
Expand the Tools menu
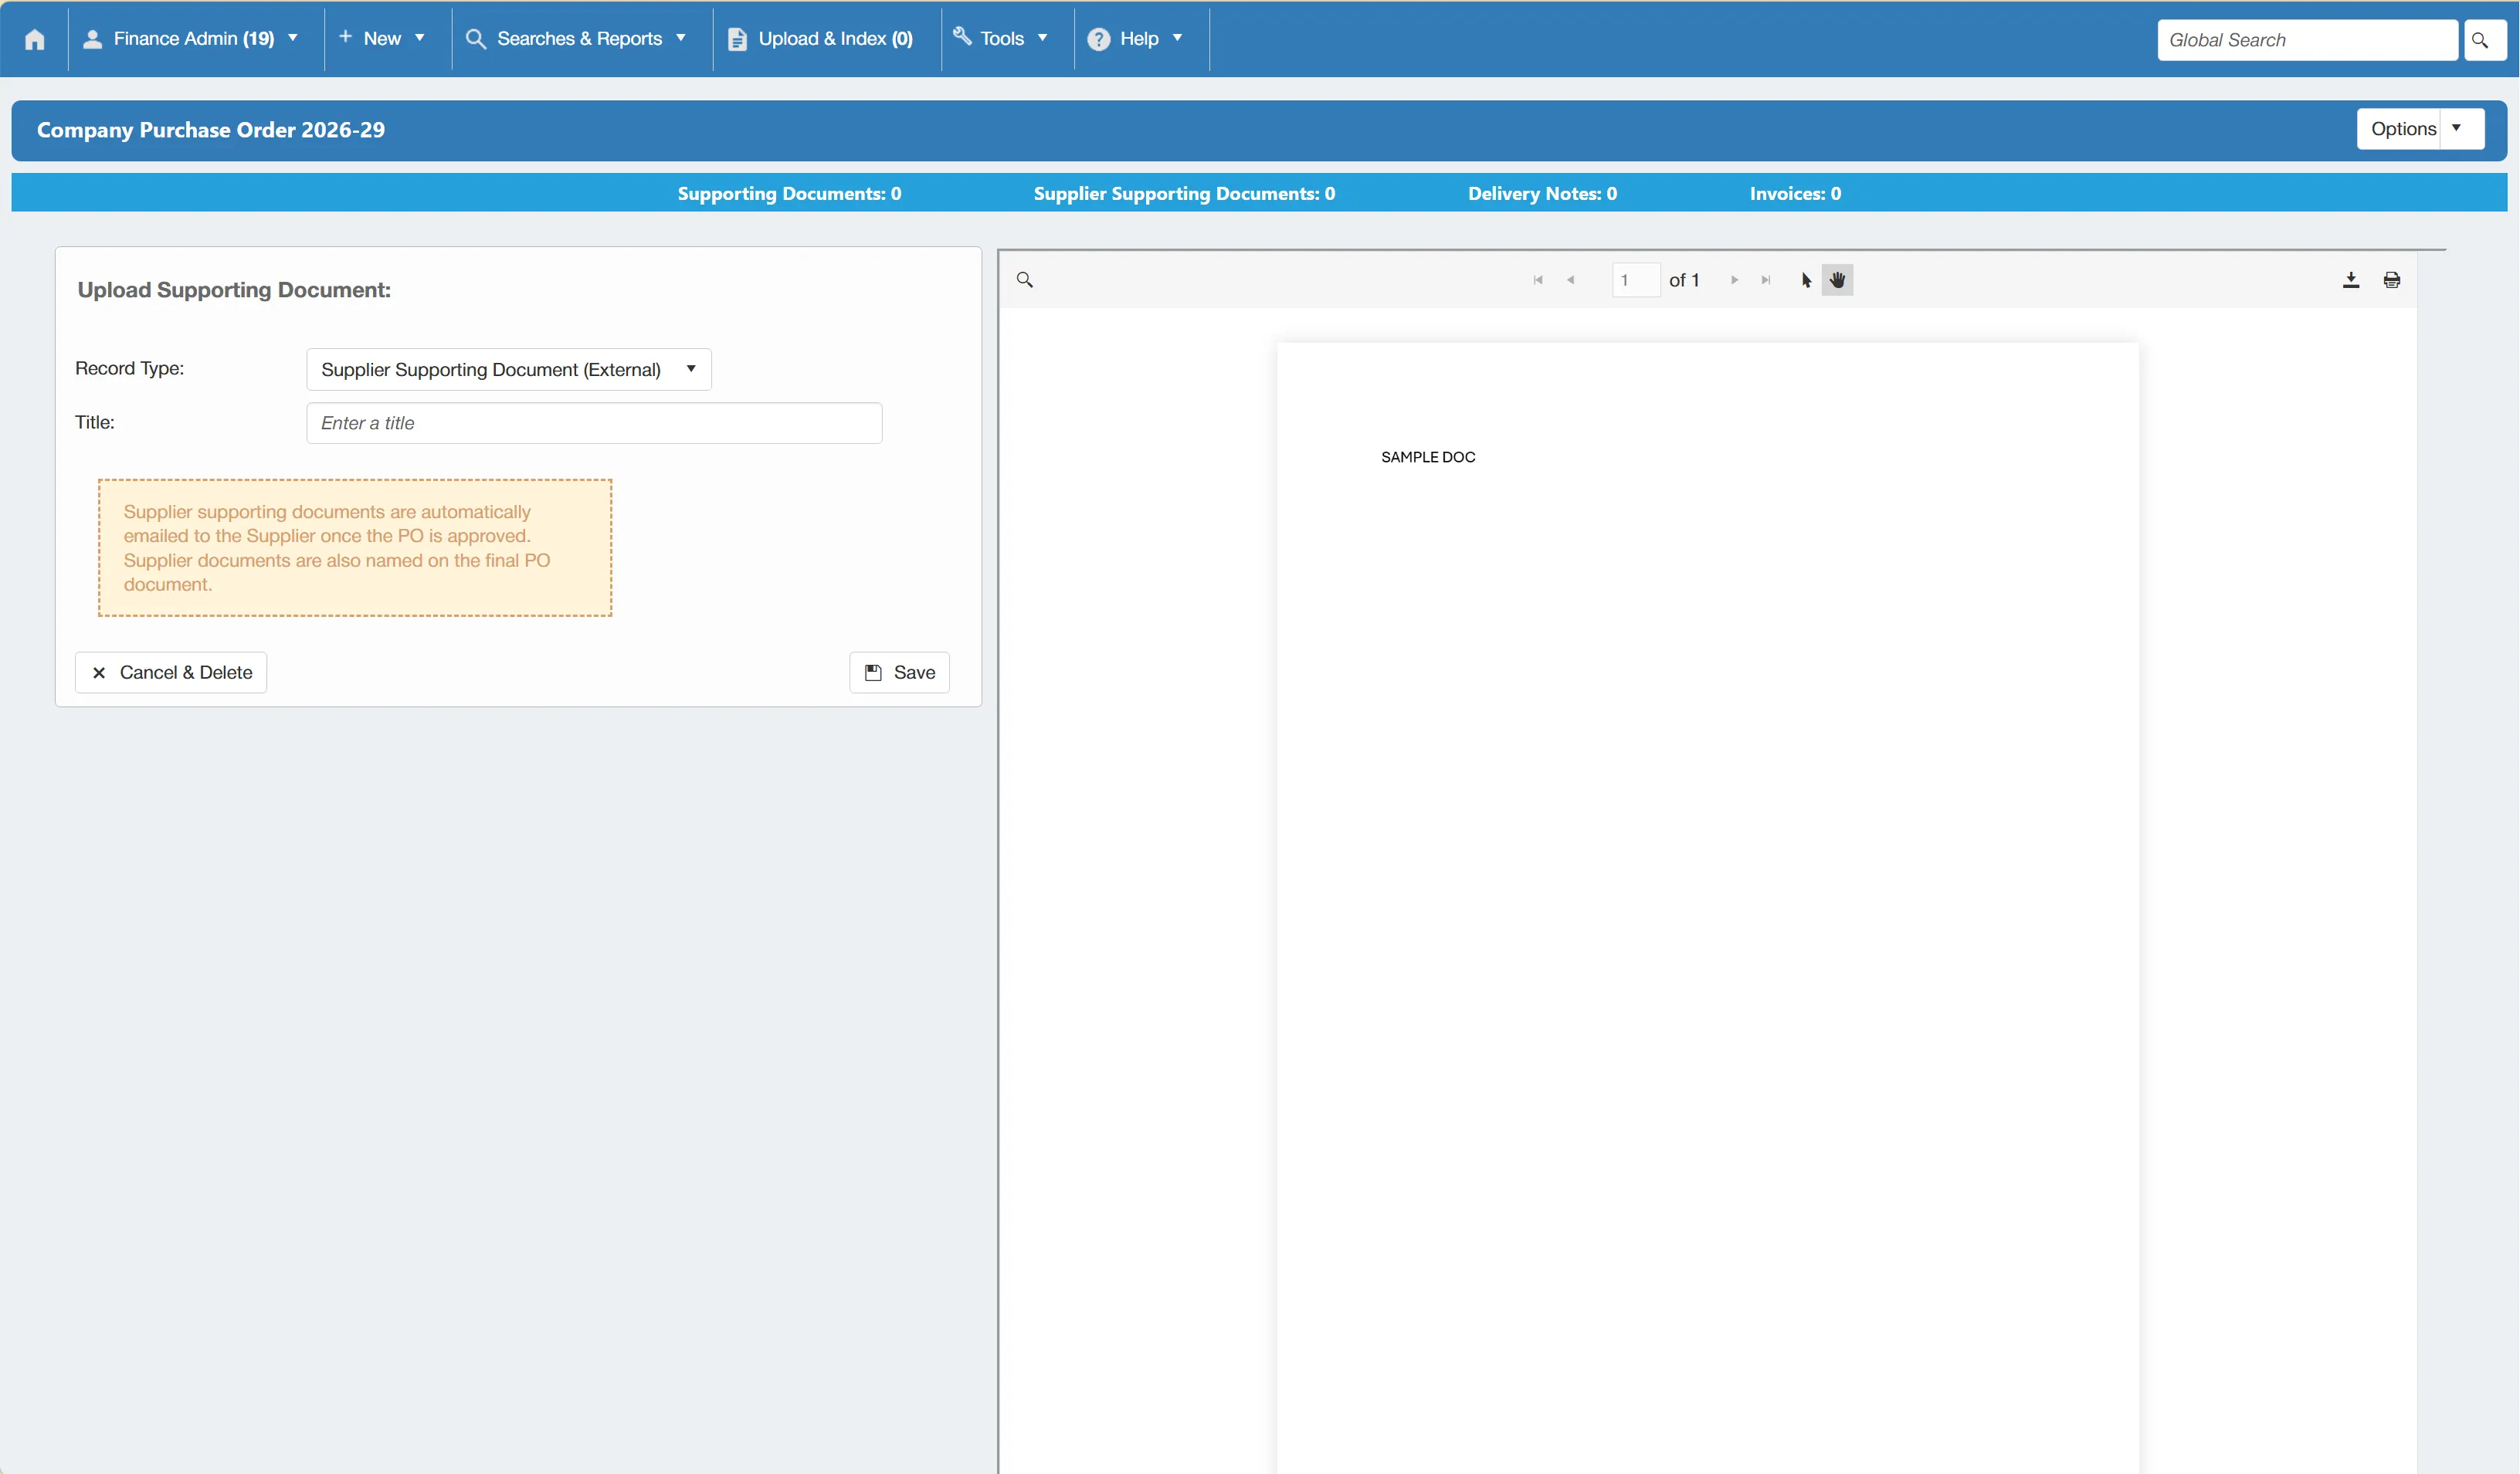pos(1001,39)
